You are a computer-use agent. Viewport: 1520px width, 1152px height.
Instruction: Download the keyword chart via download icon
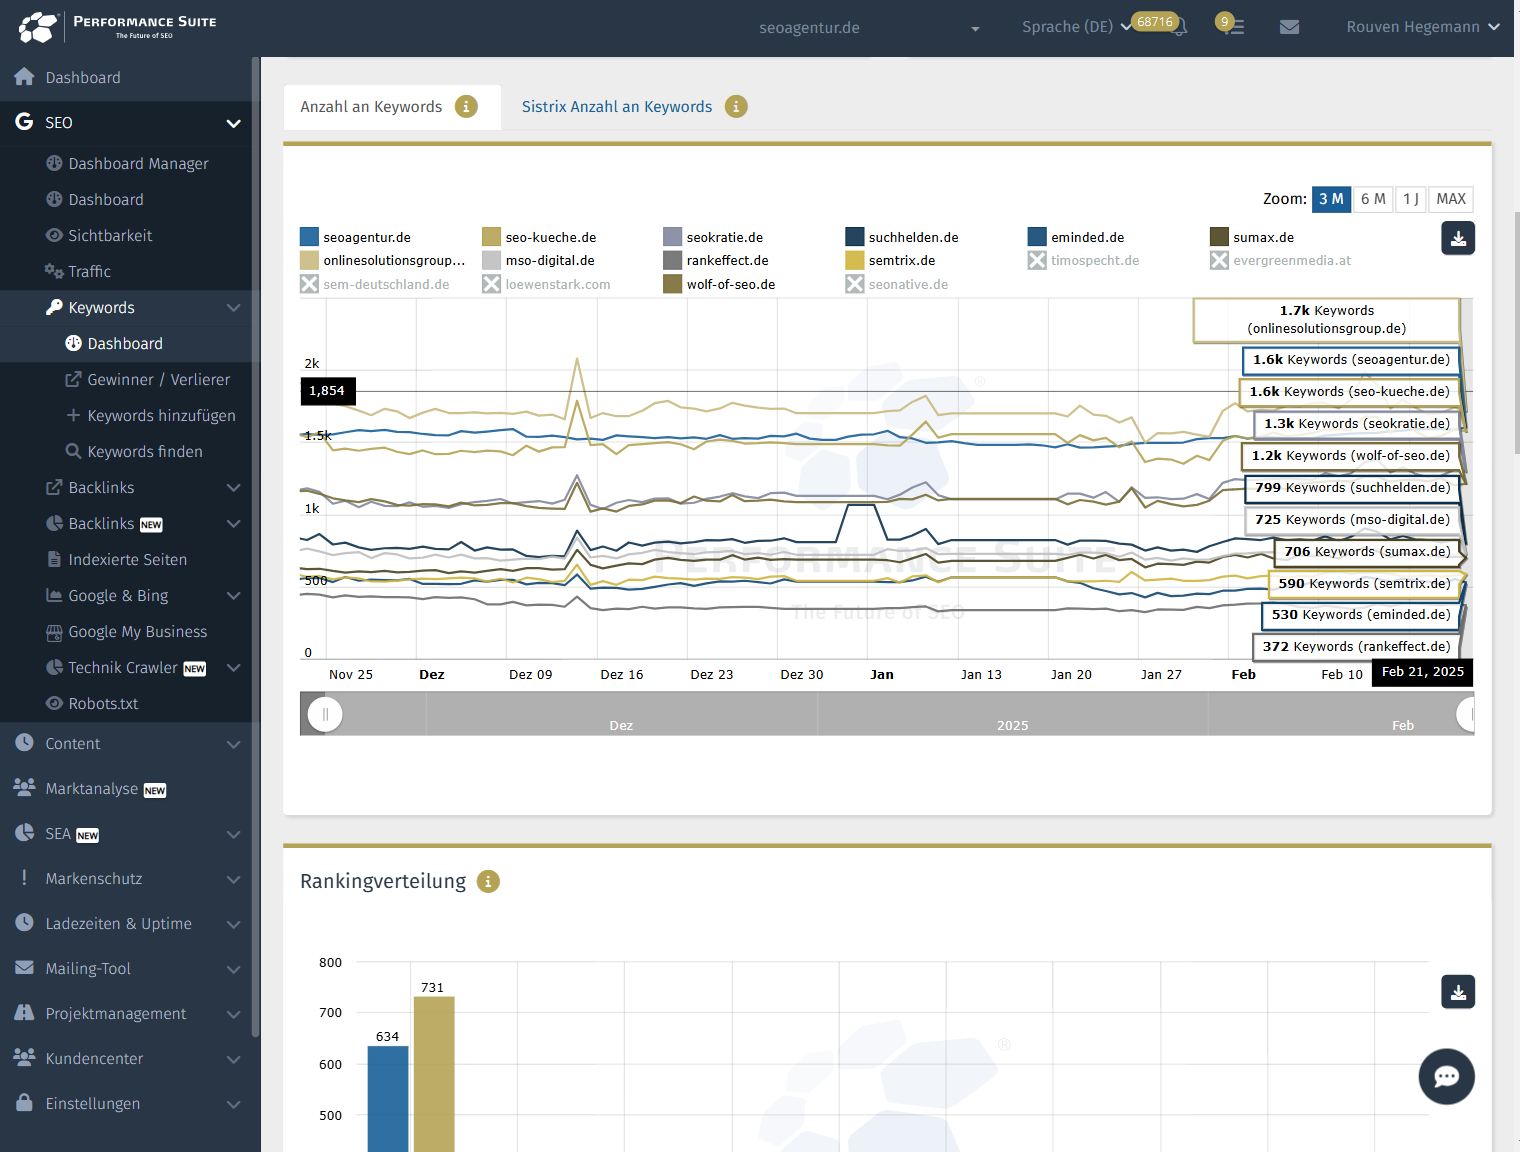point(1458,238)
